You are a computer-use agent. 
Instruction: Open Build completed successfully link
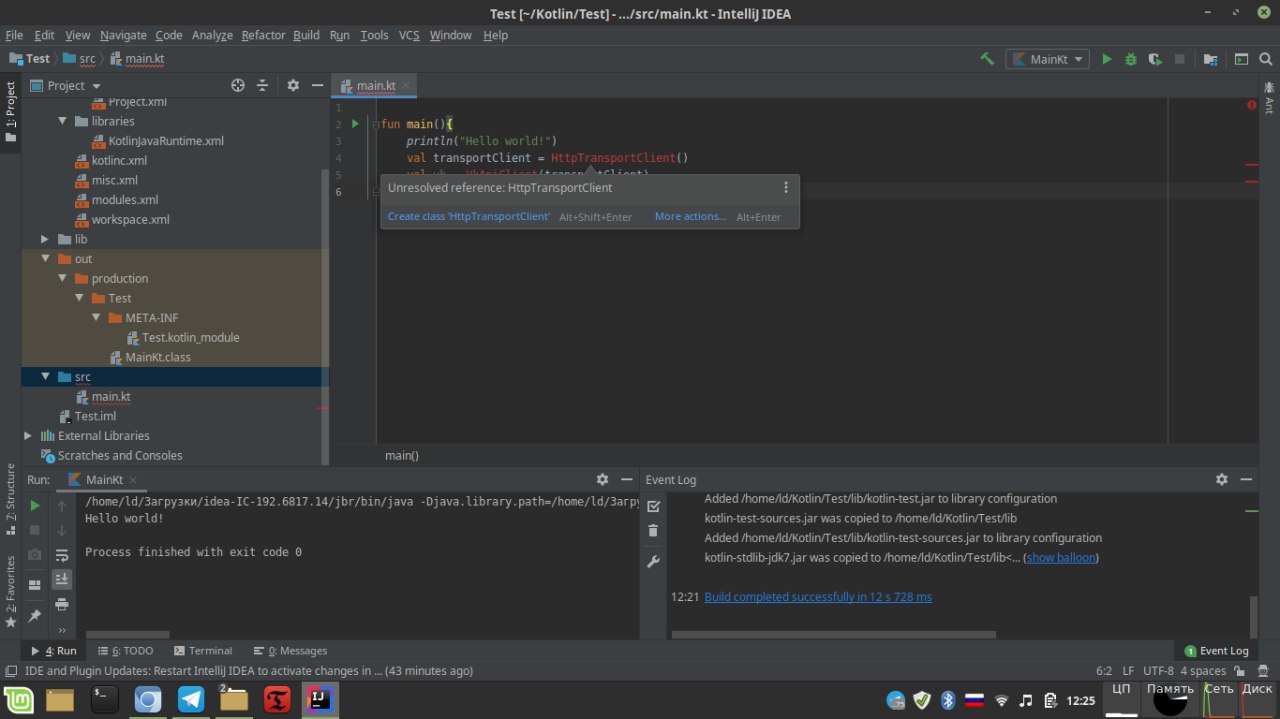click(818, 597)
